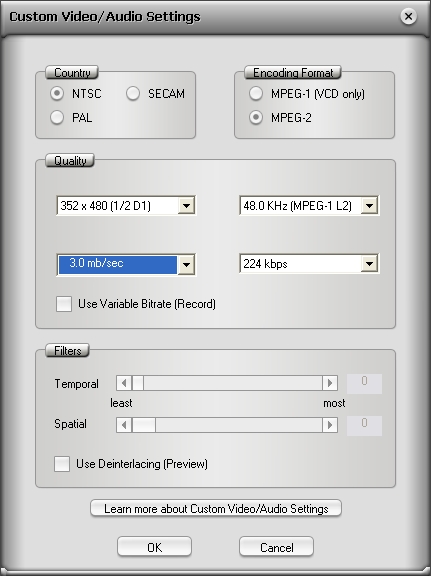Image resolution: width=431 pixels, height=576 pixels.
Task: Click the Spatial slider left arrow
Action: [124, 425]
